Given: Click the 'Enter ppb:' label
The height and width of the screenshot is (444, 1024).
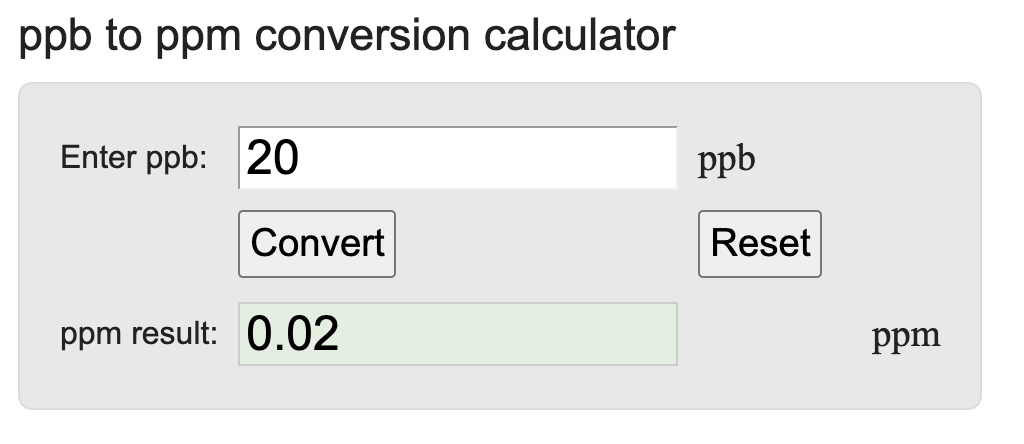Looking at the screenshot, I should tap(134, 158).
